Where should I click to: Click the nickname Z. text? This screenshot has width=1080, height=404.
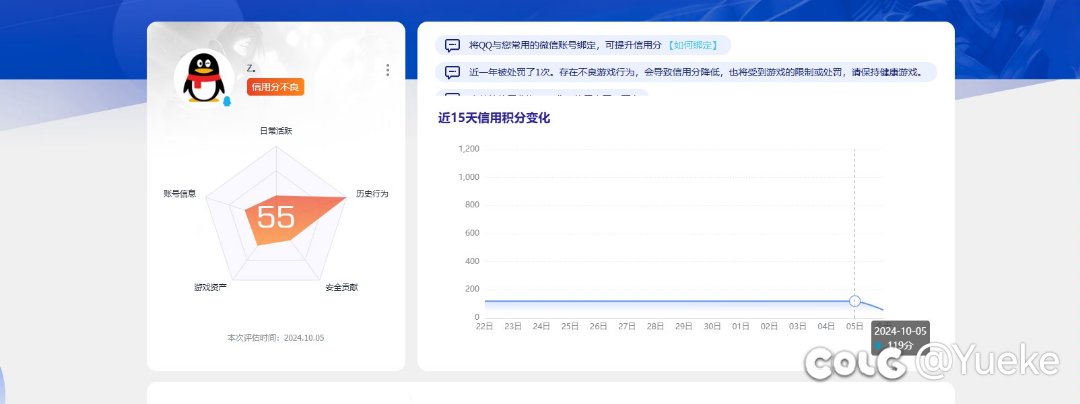pos(251,67)
